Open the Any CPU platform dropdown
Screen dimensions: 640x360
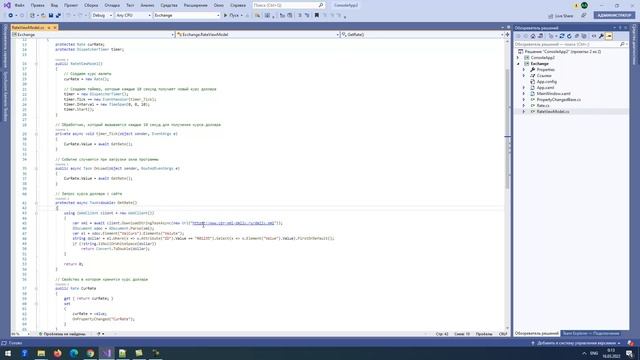[133, 16]
